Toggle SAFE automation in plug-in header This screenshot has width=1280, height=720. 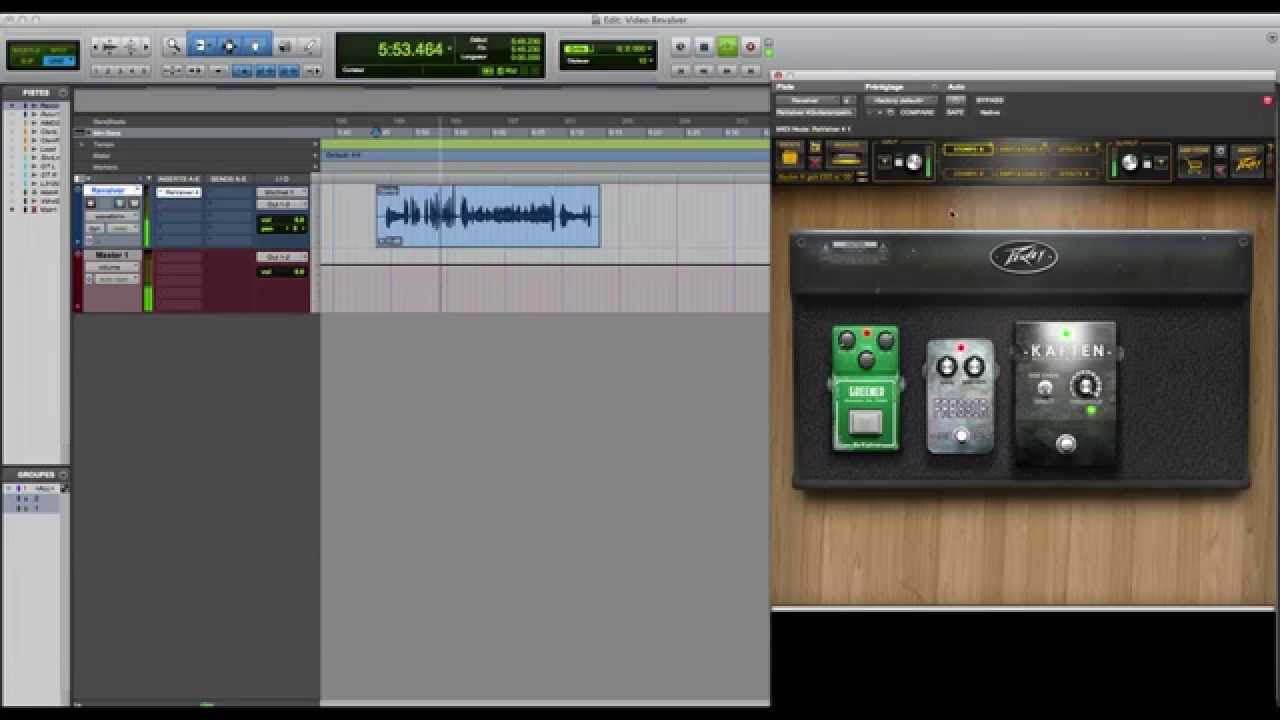[955, 112]
